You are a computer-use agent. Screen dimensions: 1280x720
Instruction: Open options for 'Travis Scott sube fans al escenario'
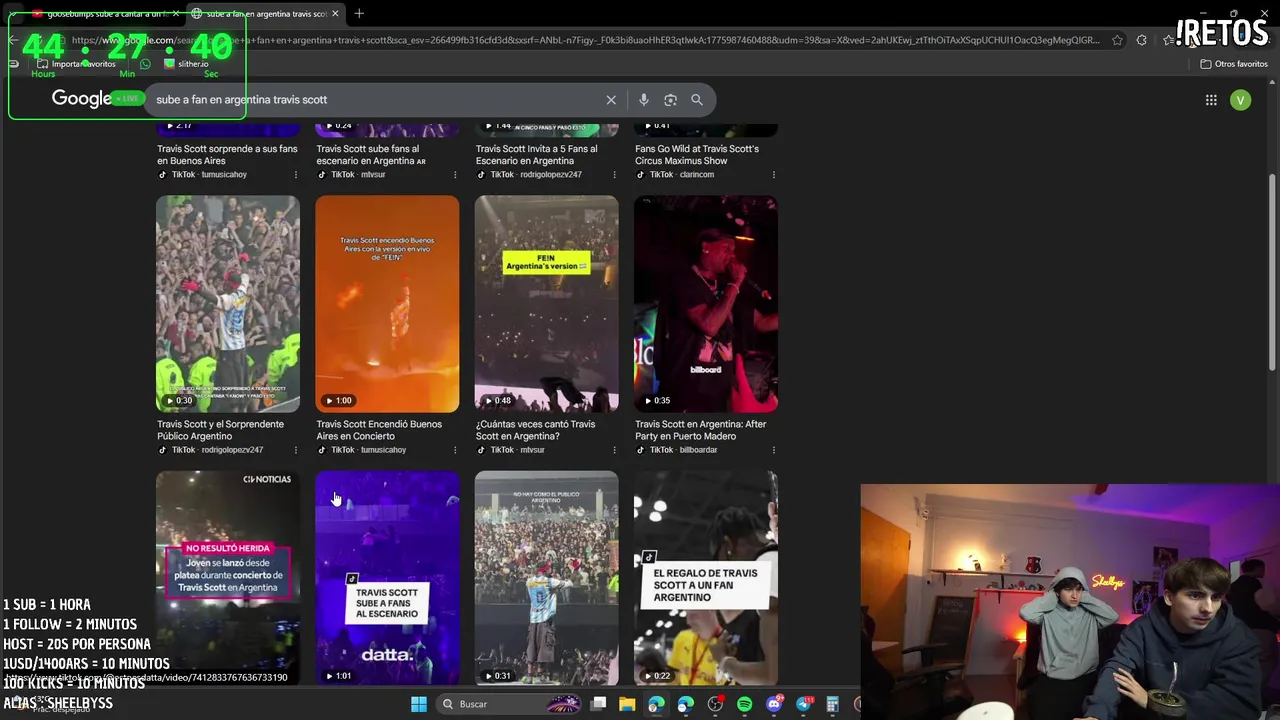click(455, 174)
